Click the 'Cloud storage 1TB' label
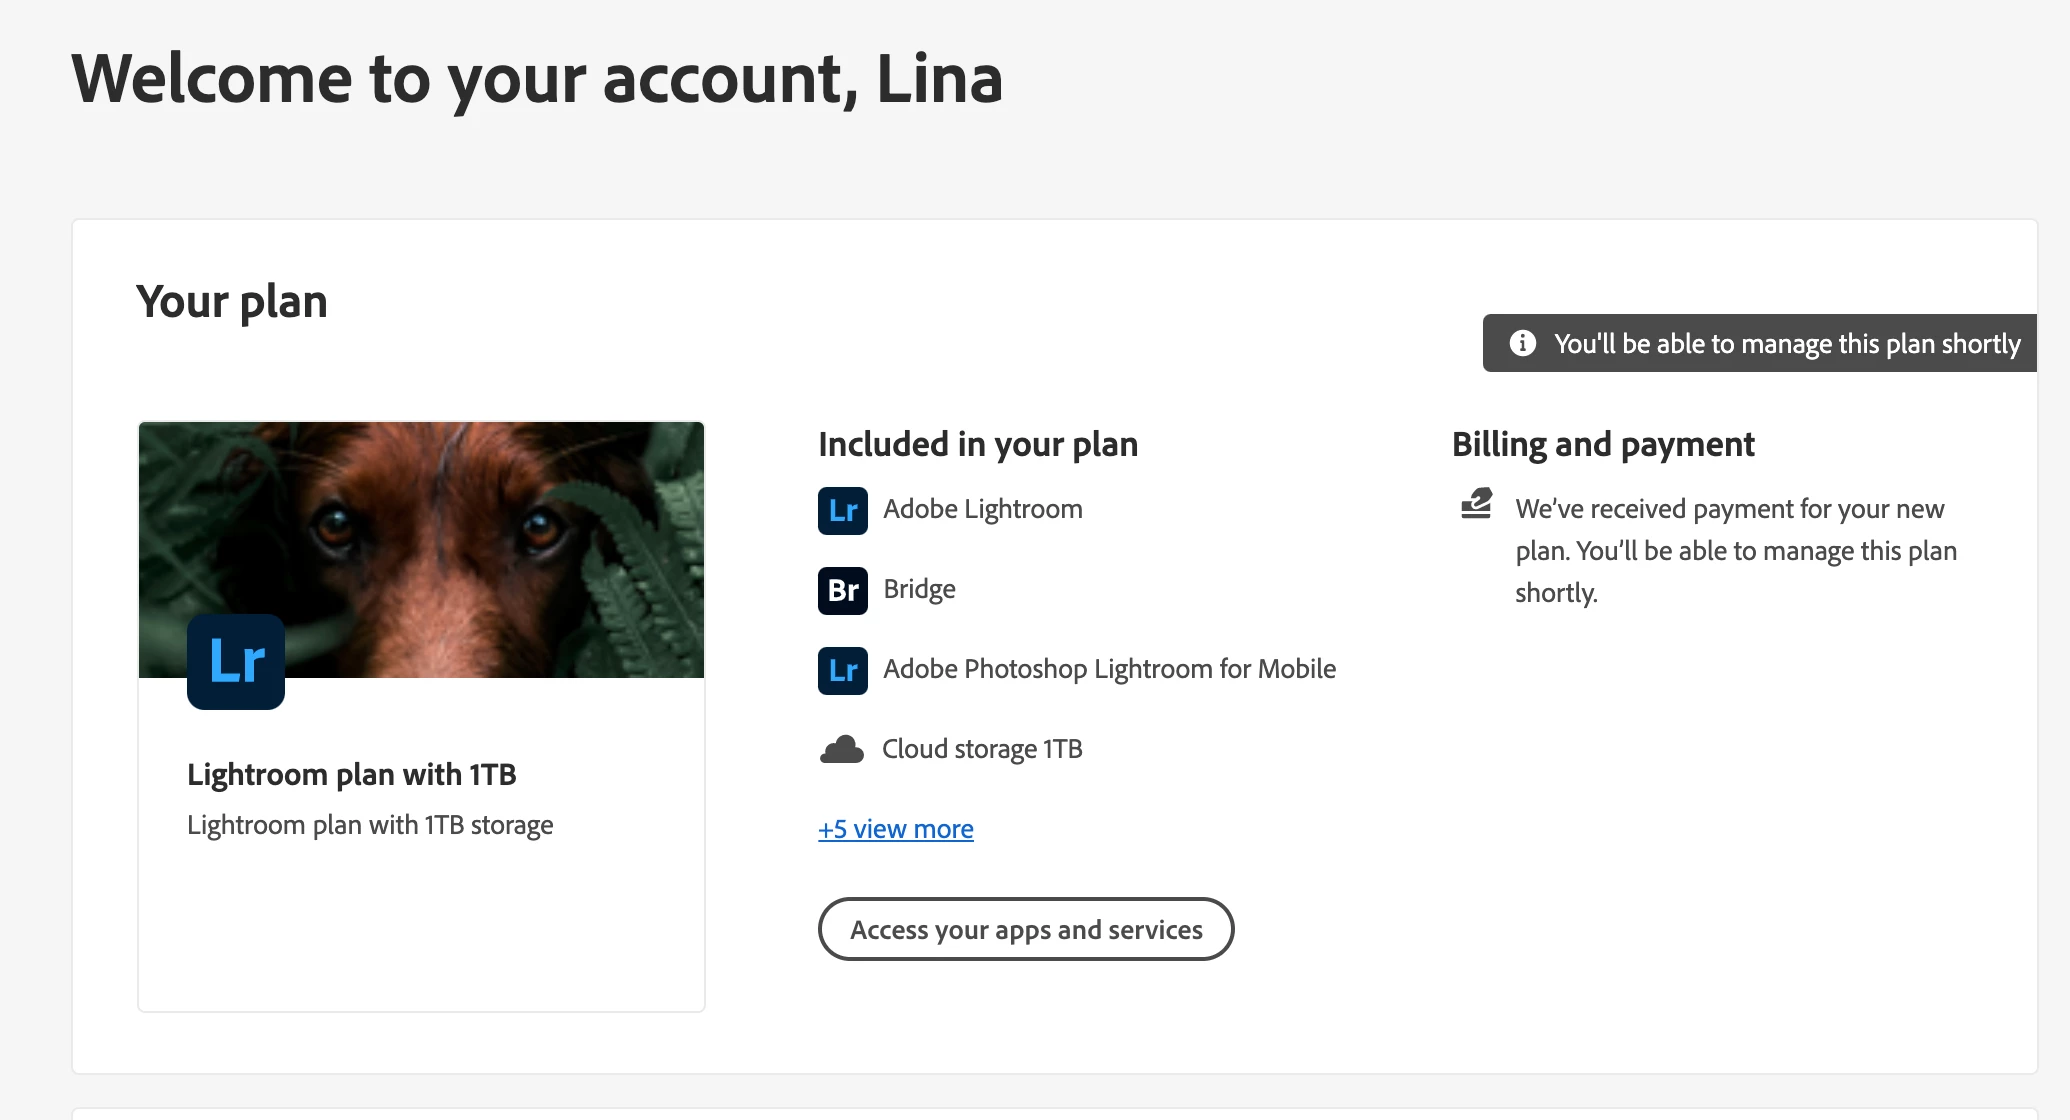The height and width of the screenshot is (1120, 2070). 981,749
